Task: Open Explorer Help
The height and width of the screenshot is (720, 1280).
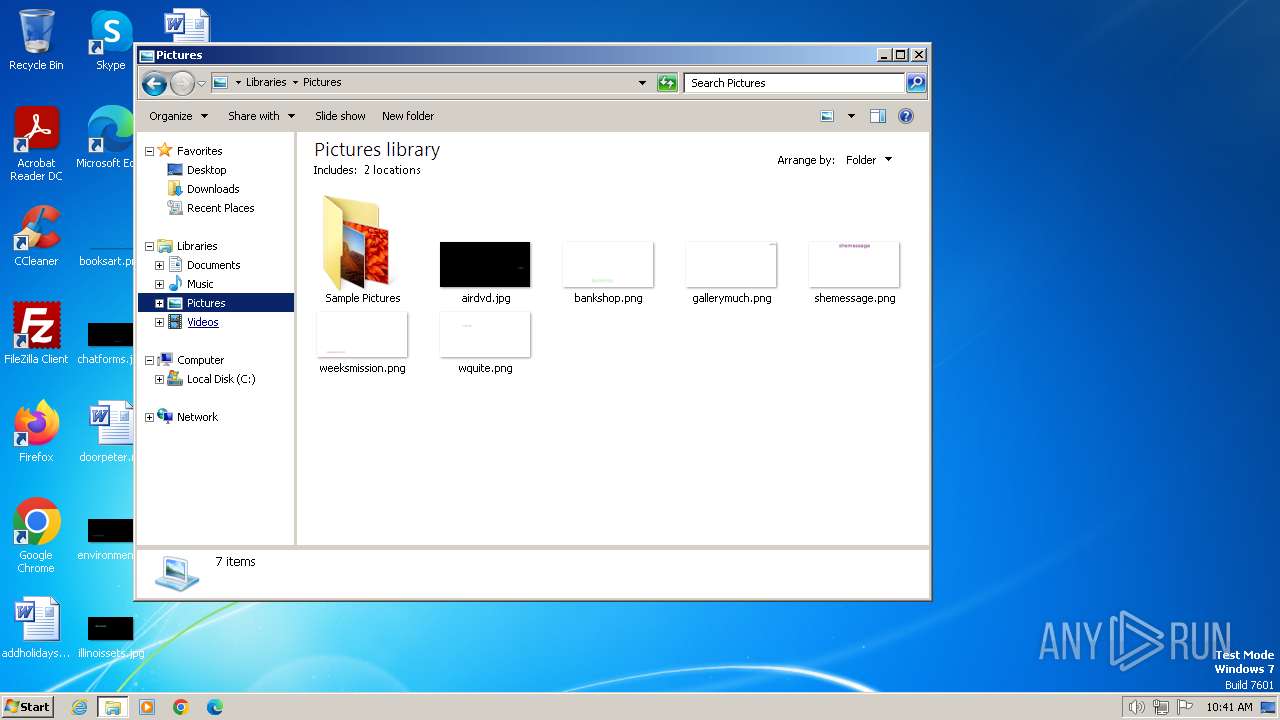Action: [x=906, y=116]
